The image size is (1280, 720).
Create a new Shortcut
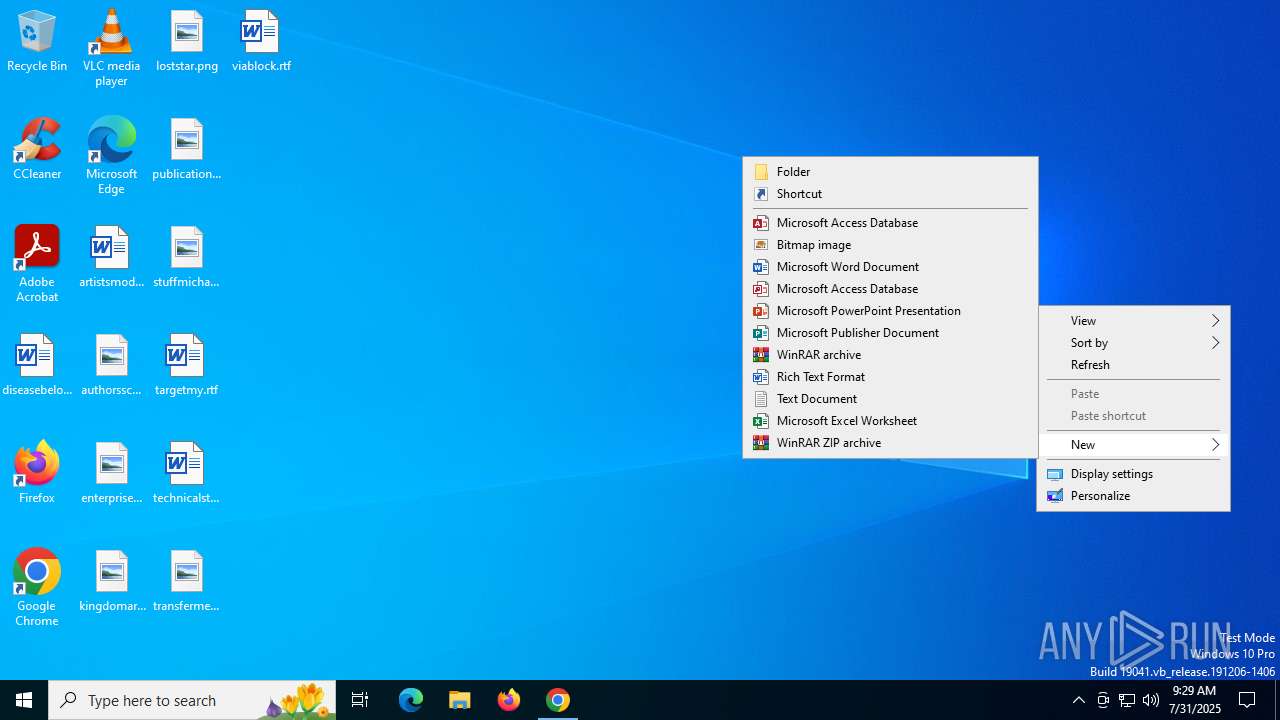point(890,194)
